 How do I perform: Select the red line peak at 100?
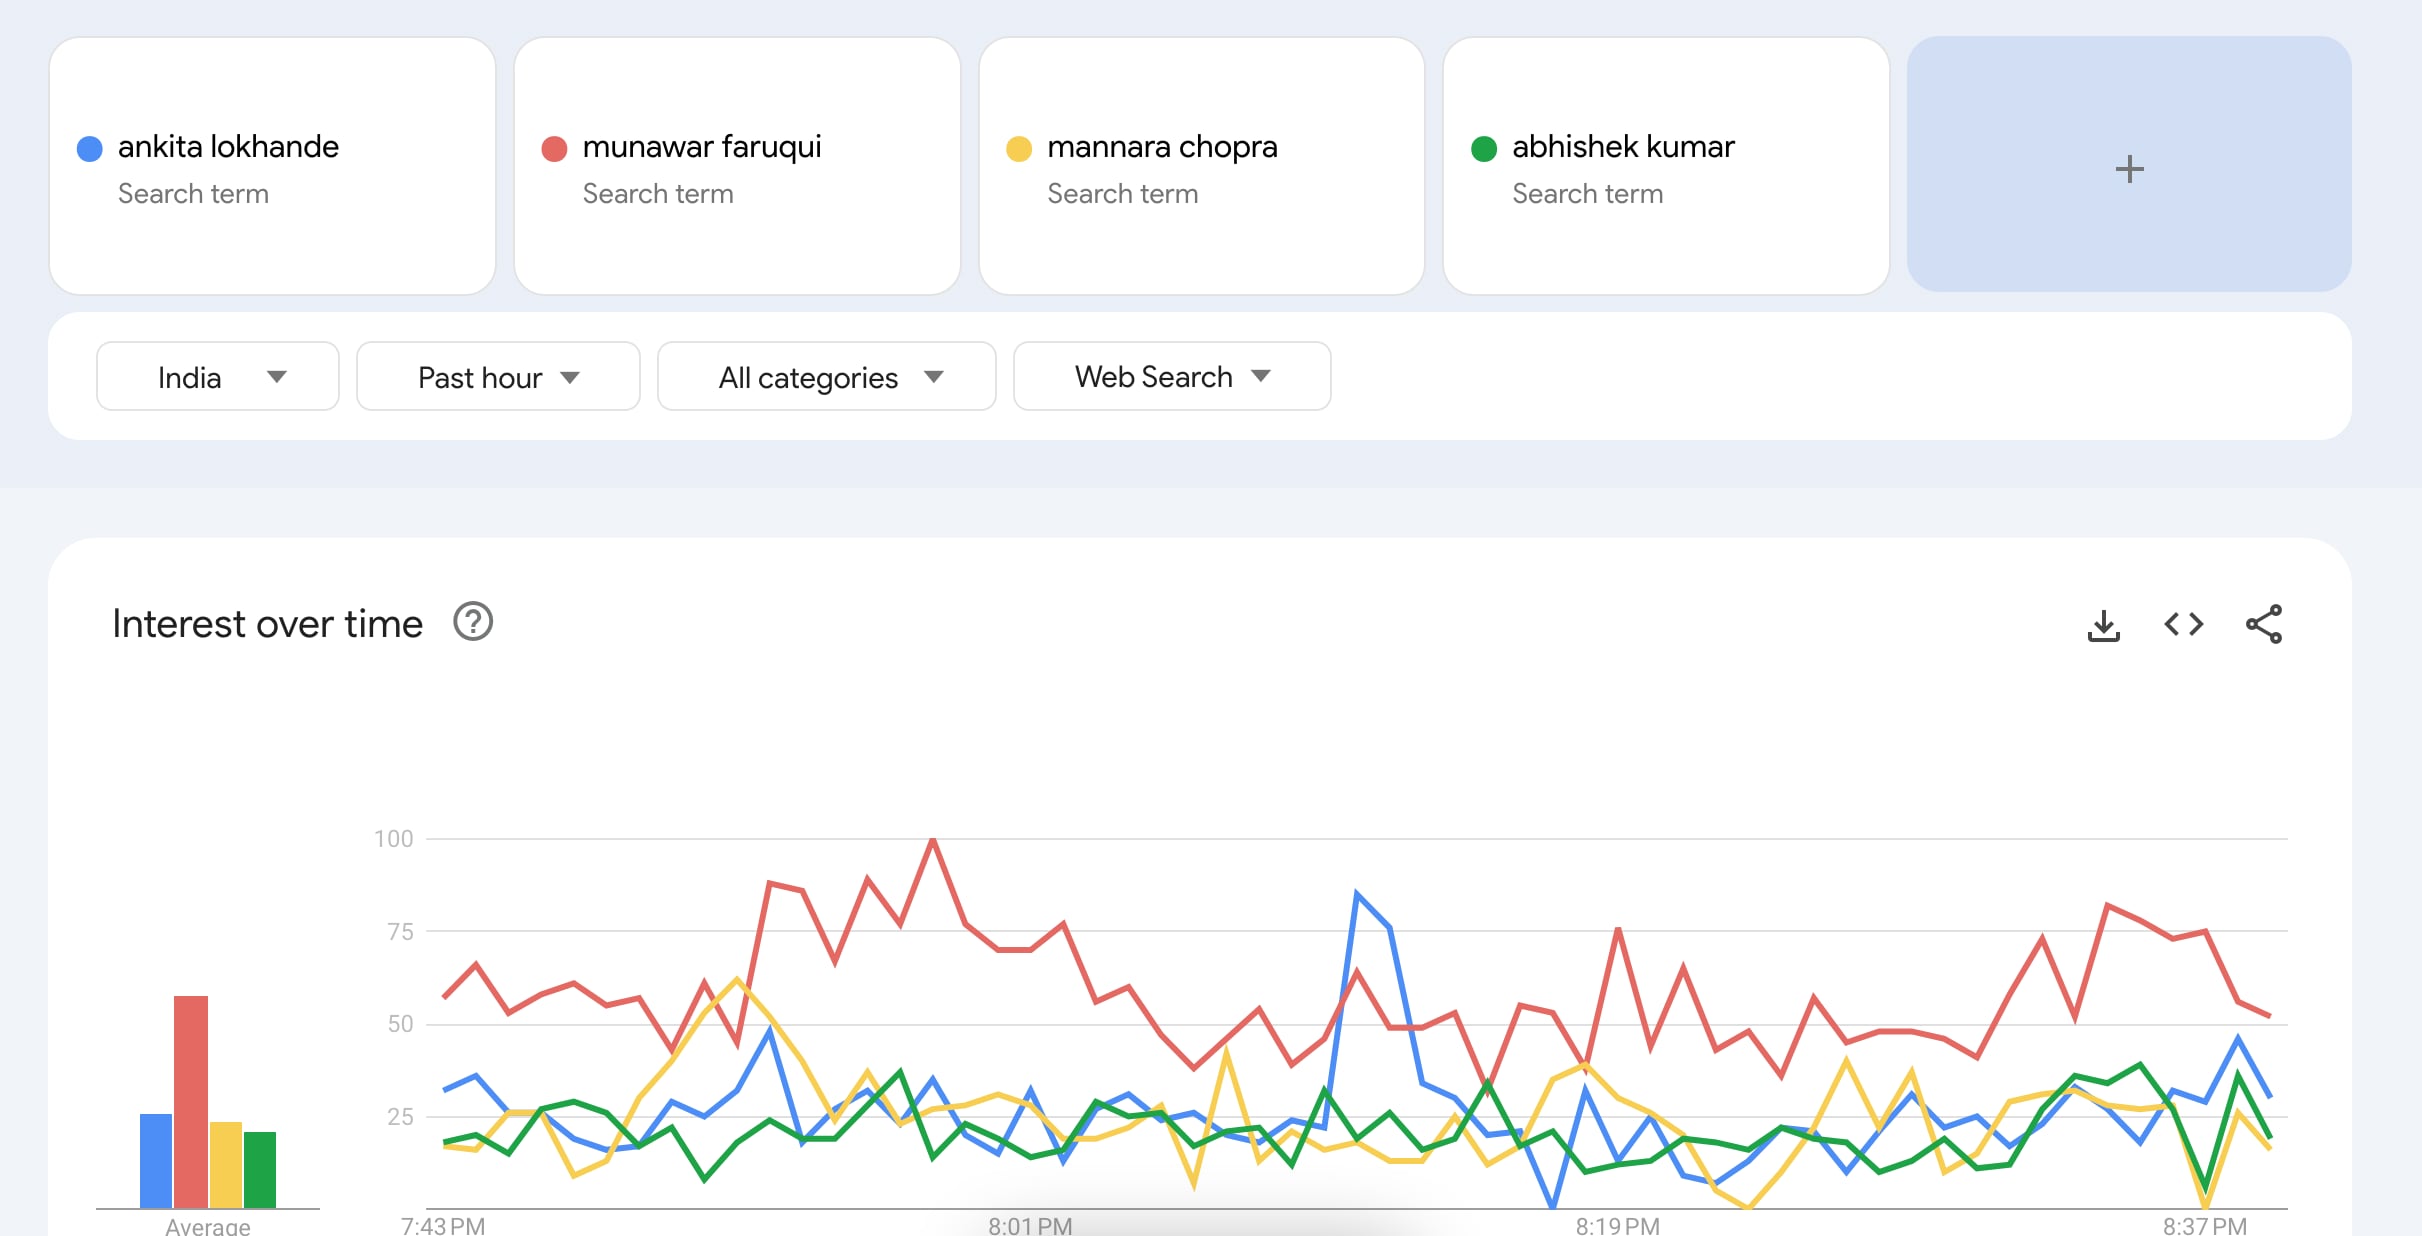click(933, 840)
